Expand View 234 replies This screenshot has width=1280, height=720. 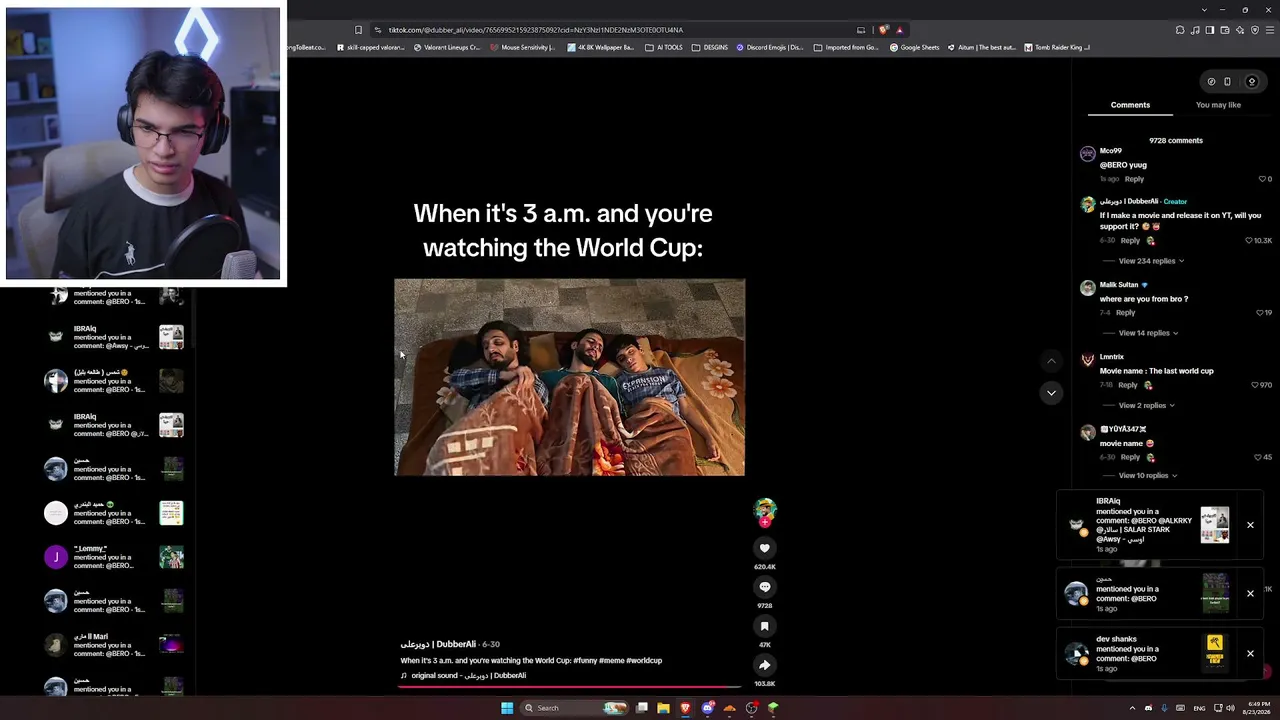1151,261
